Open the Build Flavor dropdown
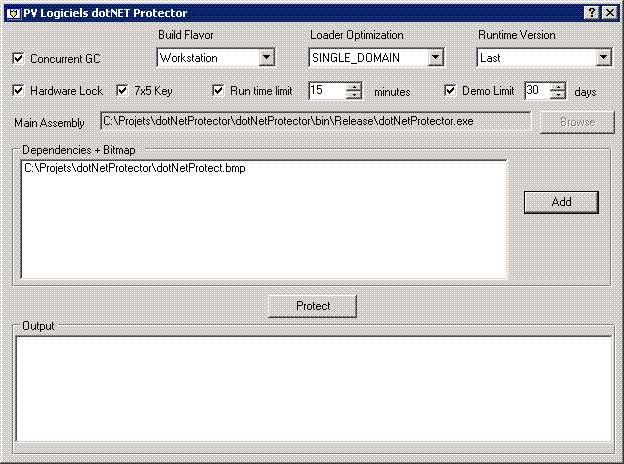 (266, 58)
